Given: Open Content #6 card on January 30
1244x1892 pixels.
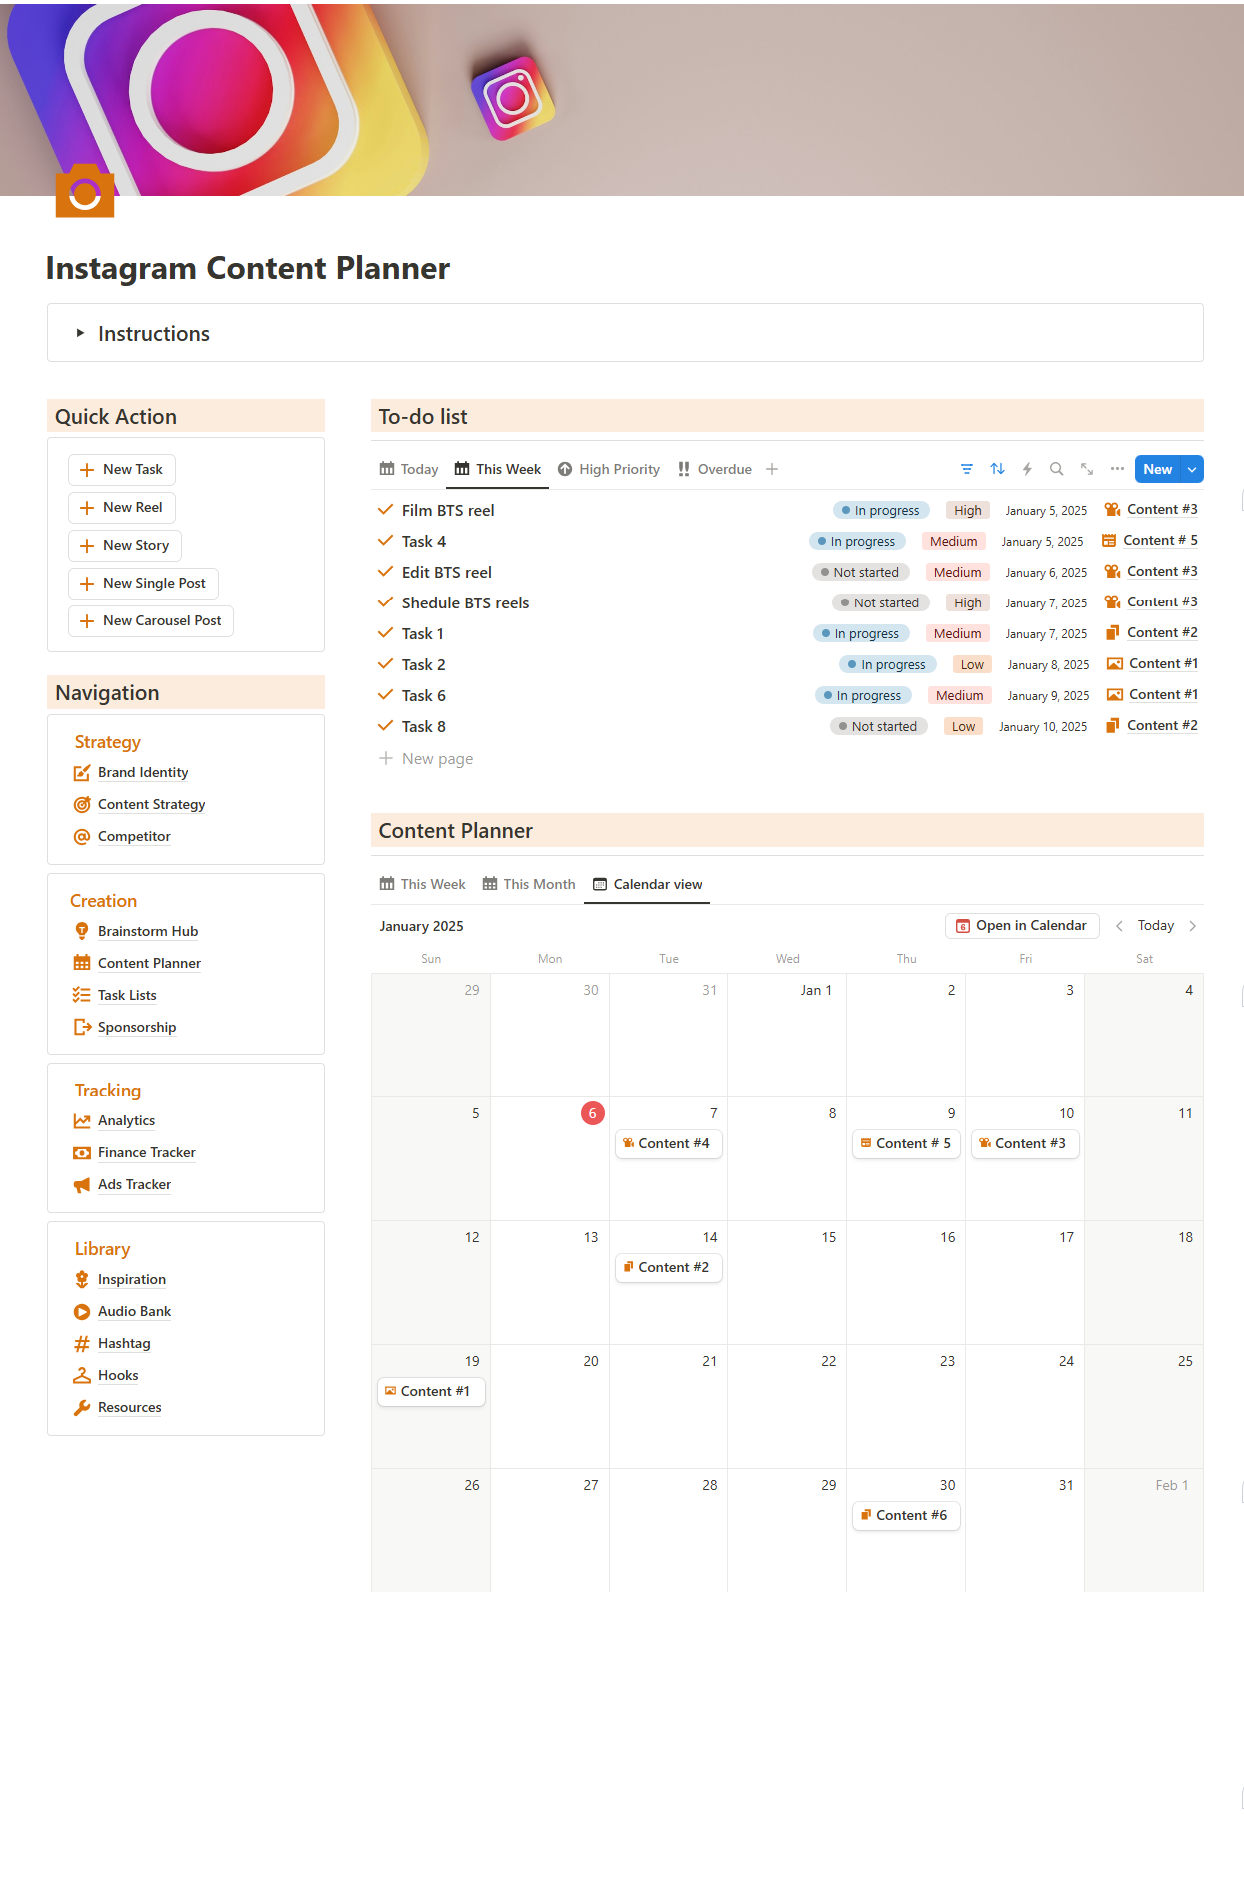Looking at the screenshot, I should coord(906,1516).
